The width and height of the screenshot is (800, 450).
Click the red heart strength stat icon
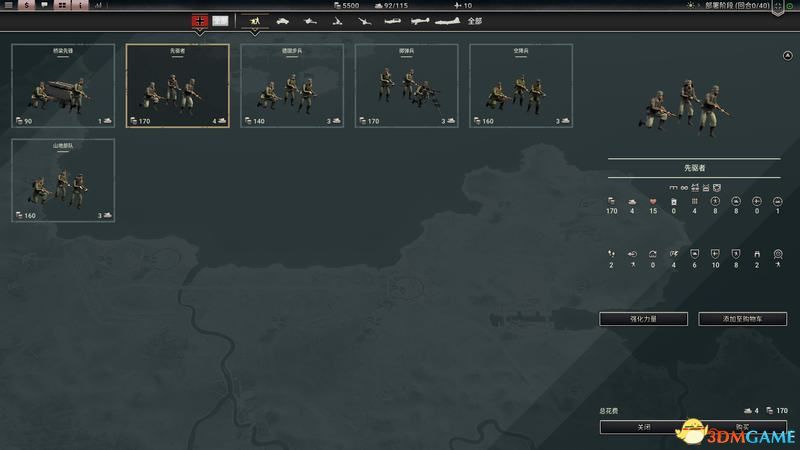tap(653, 202)
